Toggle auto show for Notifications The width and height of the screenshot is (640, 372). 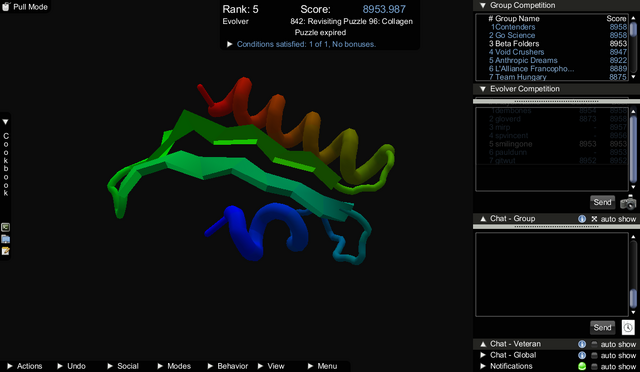(x=594, y=366)
